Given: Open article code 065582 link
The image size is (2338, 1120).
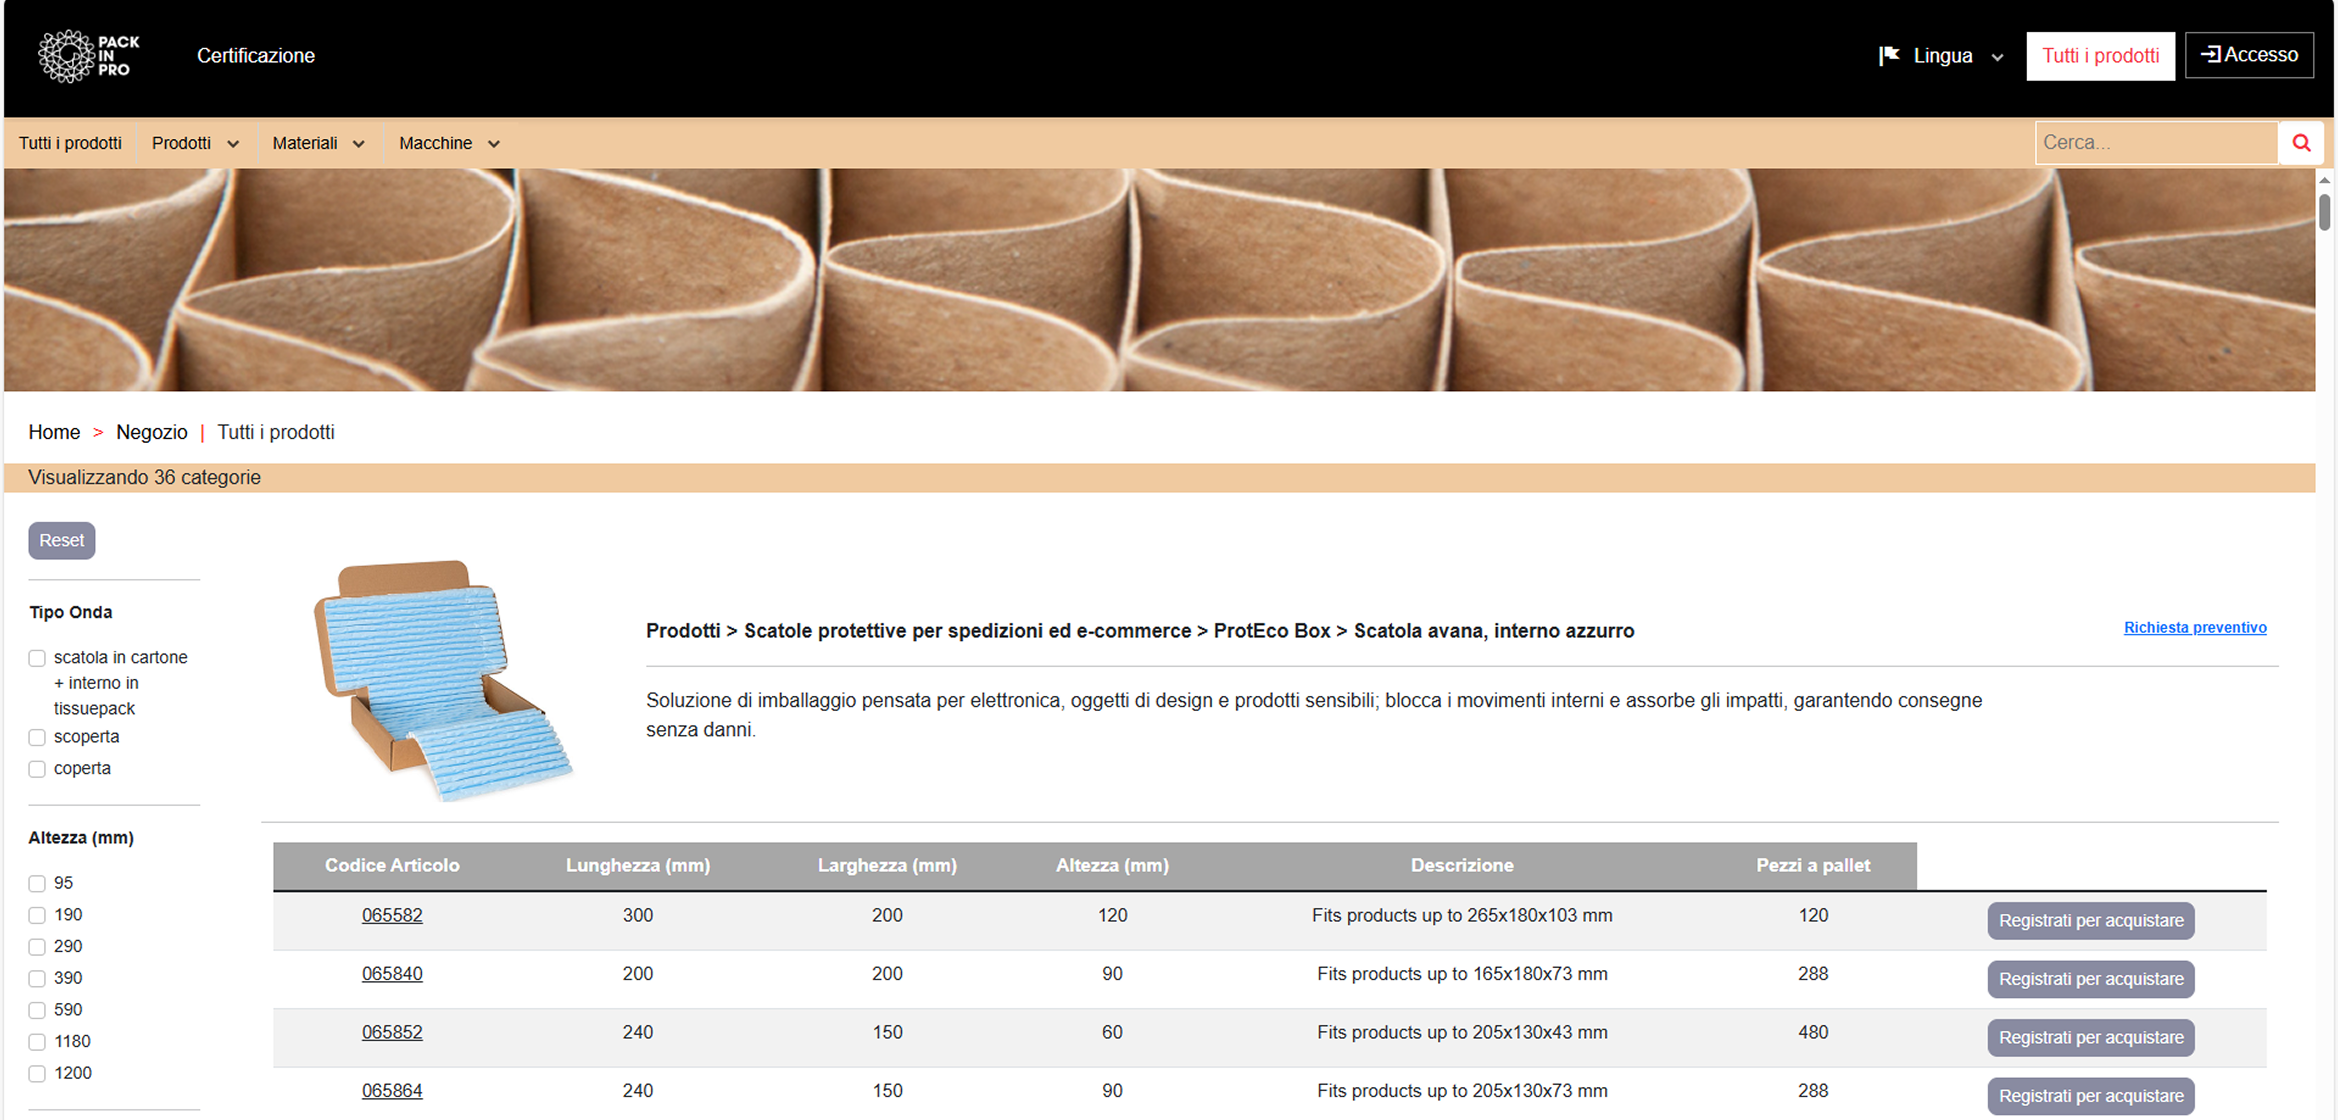Looking at the screenshot, I should coord(392,915).
